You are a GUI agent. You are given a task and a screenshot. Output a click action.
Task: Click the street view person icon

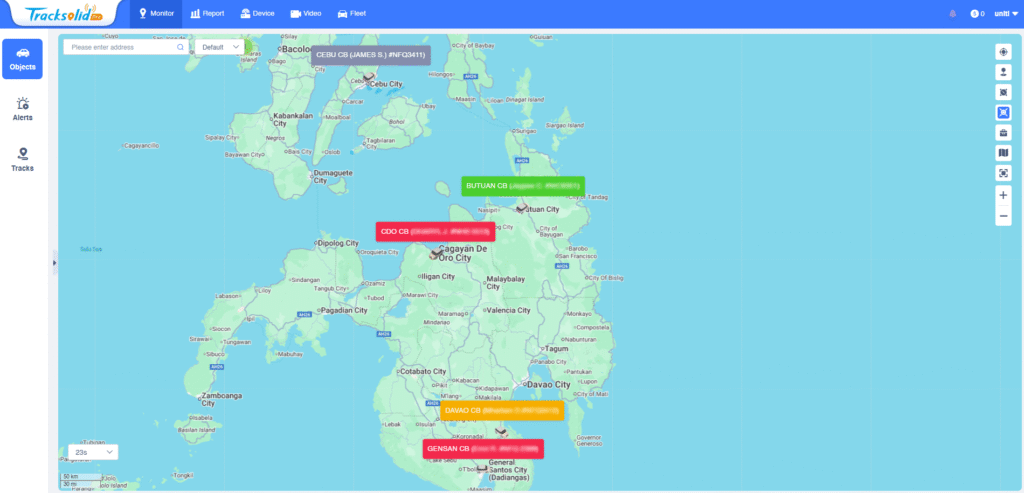(x=1003, y=72)
